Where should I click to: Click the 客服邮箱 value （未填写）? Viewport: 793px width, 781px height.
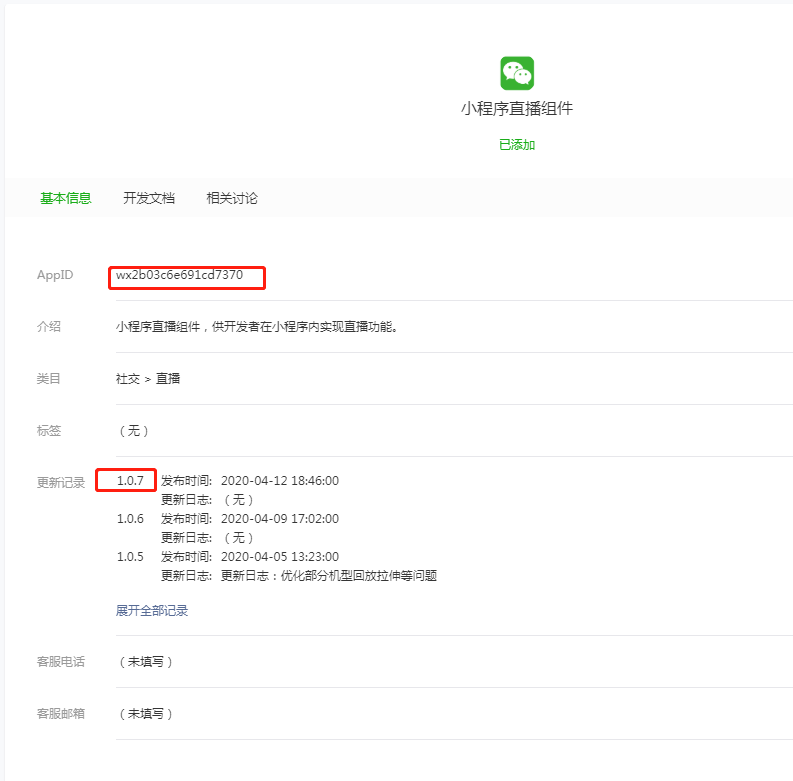[x=146, y=714]
